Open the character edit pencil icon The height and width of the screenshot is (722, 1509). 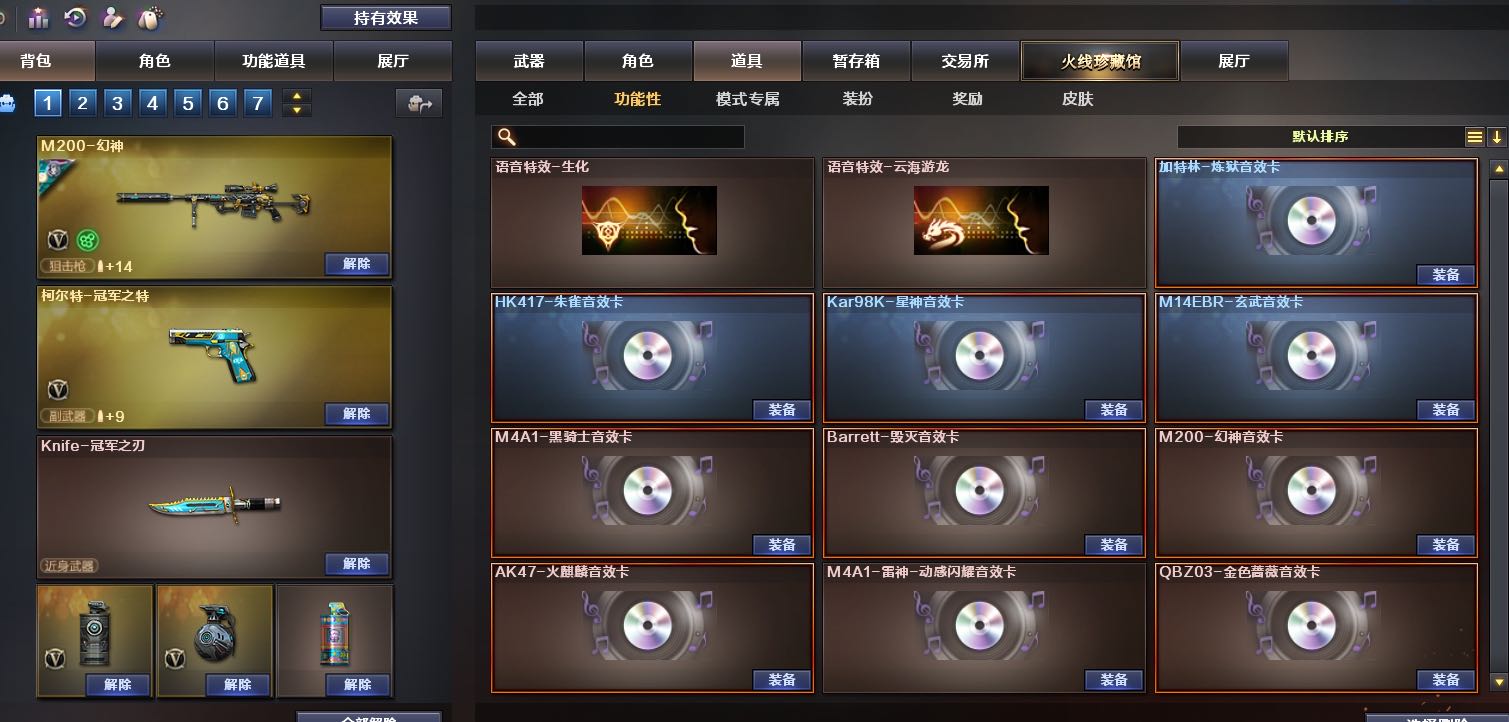click(113, 17)
